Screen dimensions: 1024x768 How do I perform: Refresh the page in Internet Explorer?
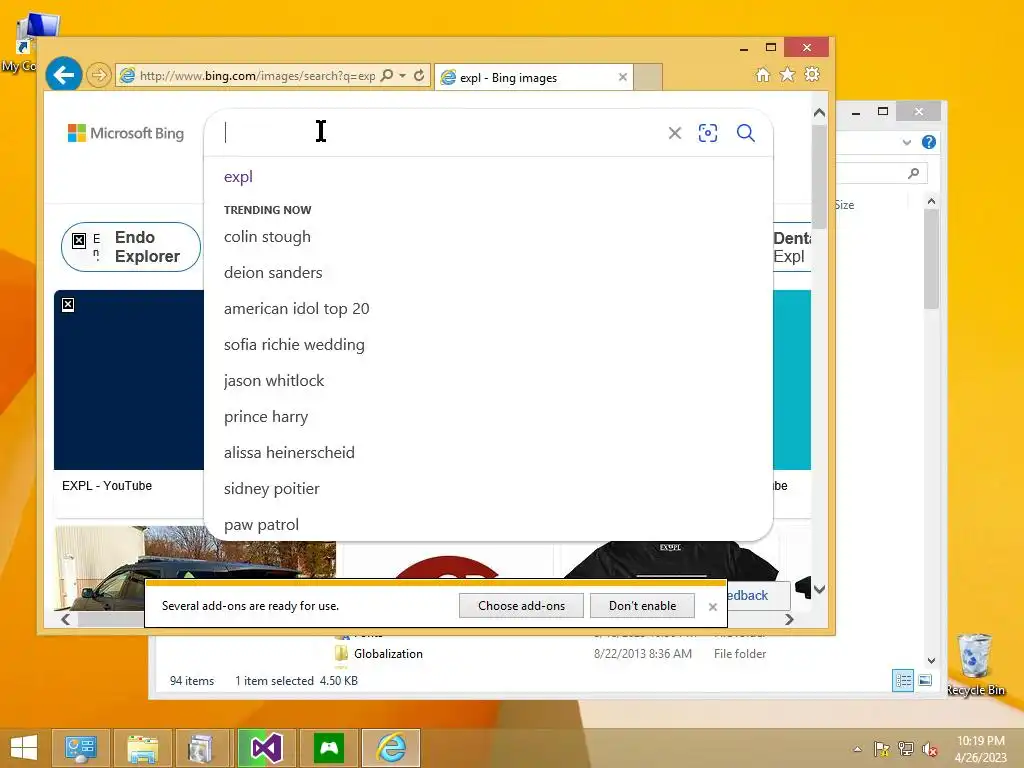point(419,76)
